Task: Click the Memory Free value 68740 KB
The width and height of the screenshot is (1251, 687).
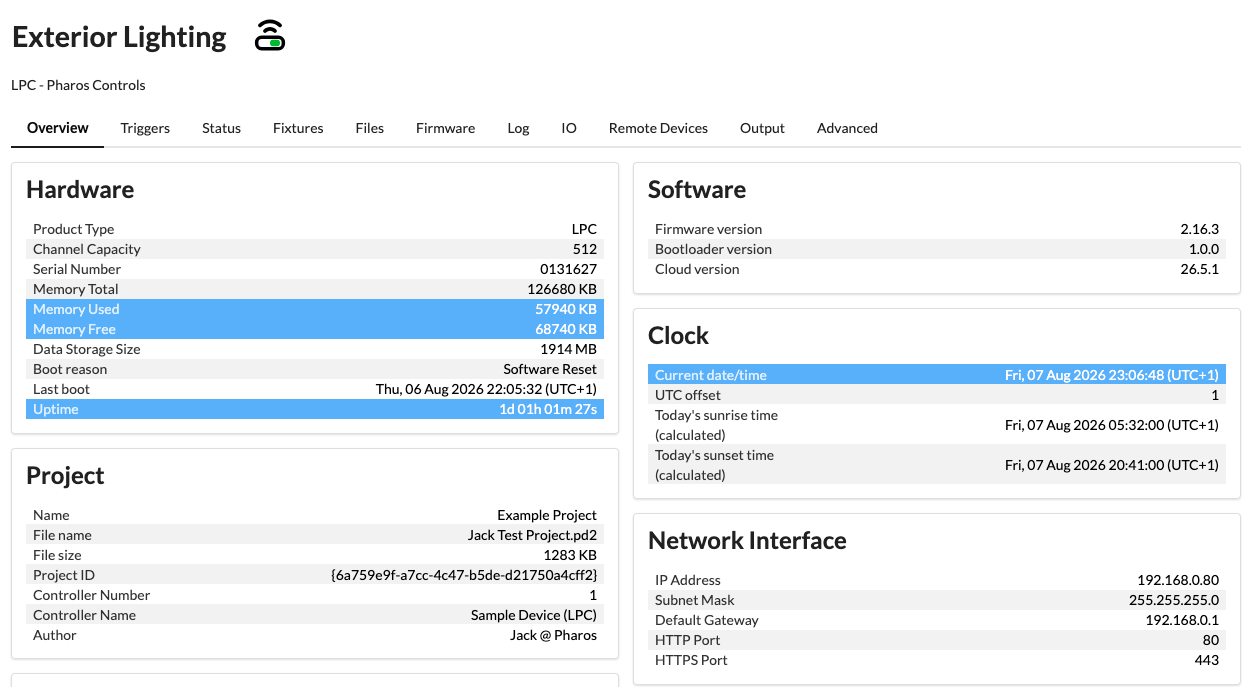Action: tap(566, 329)
